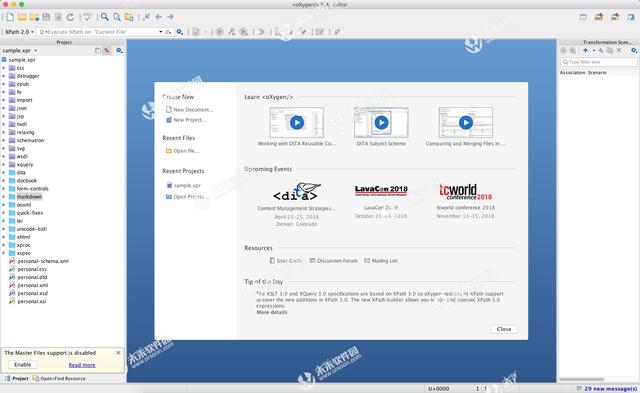The image size is (640, 393).
Task: Click the Validate checkmark toolbar icon
Action: 87,17
